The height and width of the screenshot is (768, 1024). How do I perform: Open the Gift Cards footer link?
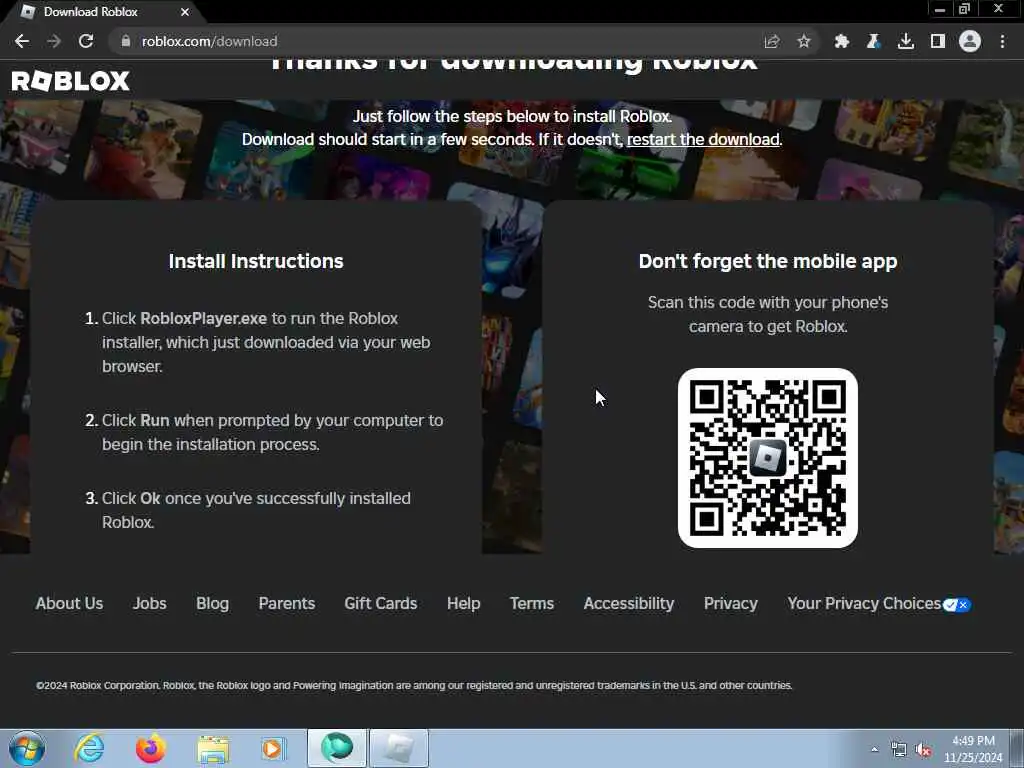[381, 603]
